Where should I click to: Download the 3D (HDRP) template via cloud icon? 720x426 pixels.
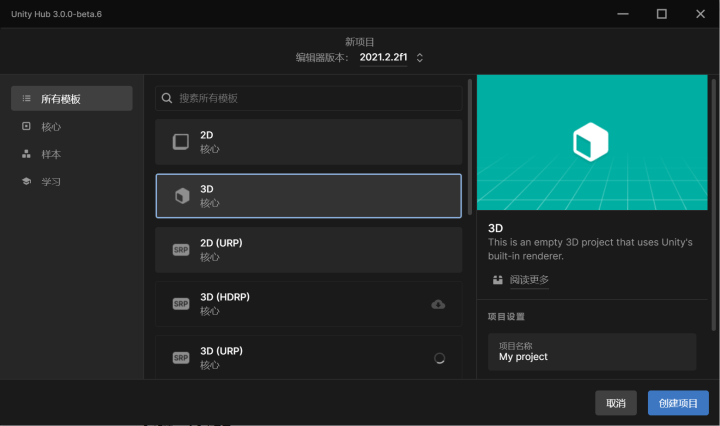coord(438,304)
